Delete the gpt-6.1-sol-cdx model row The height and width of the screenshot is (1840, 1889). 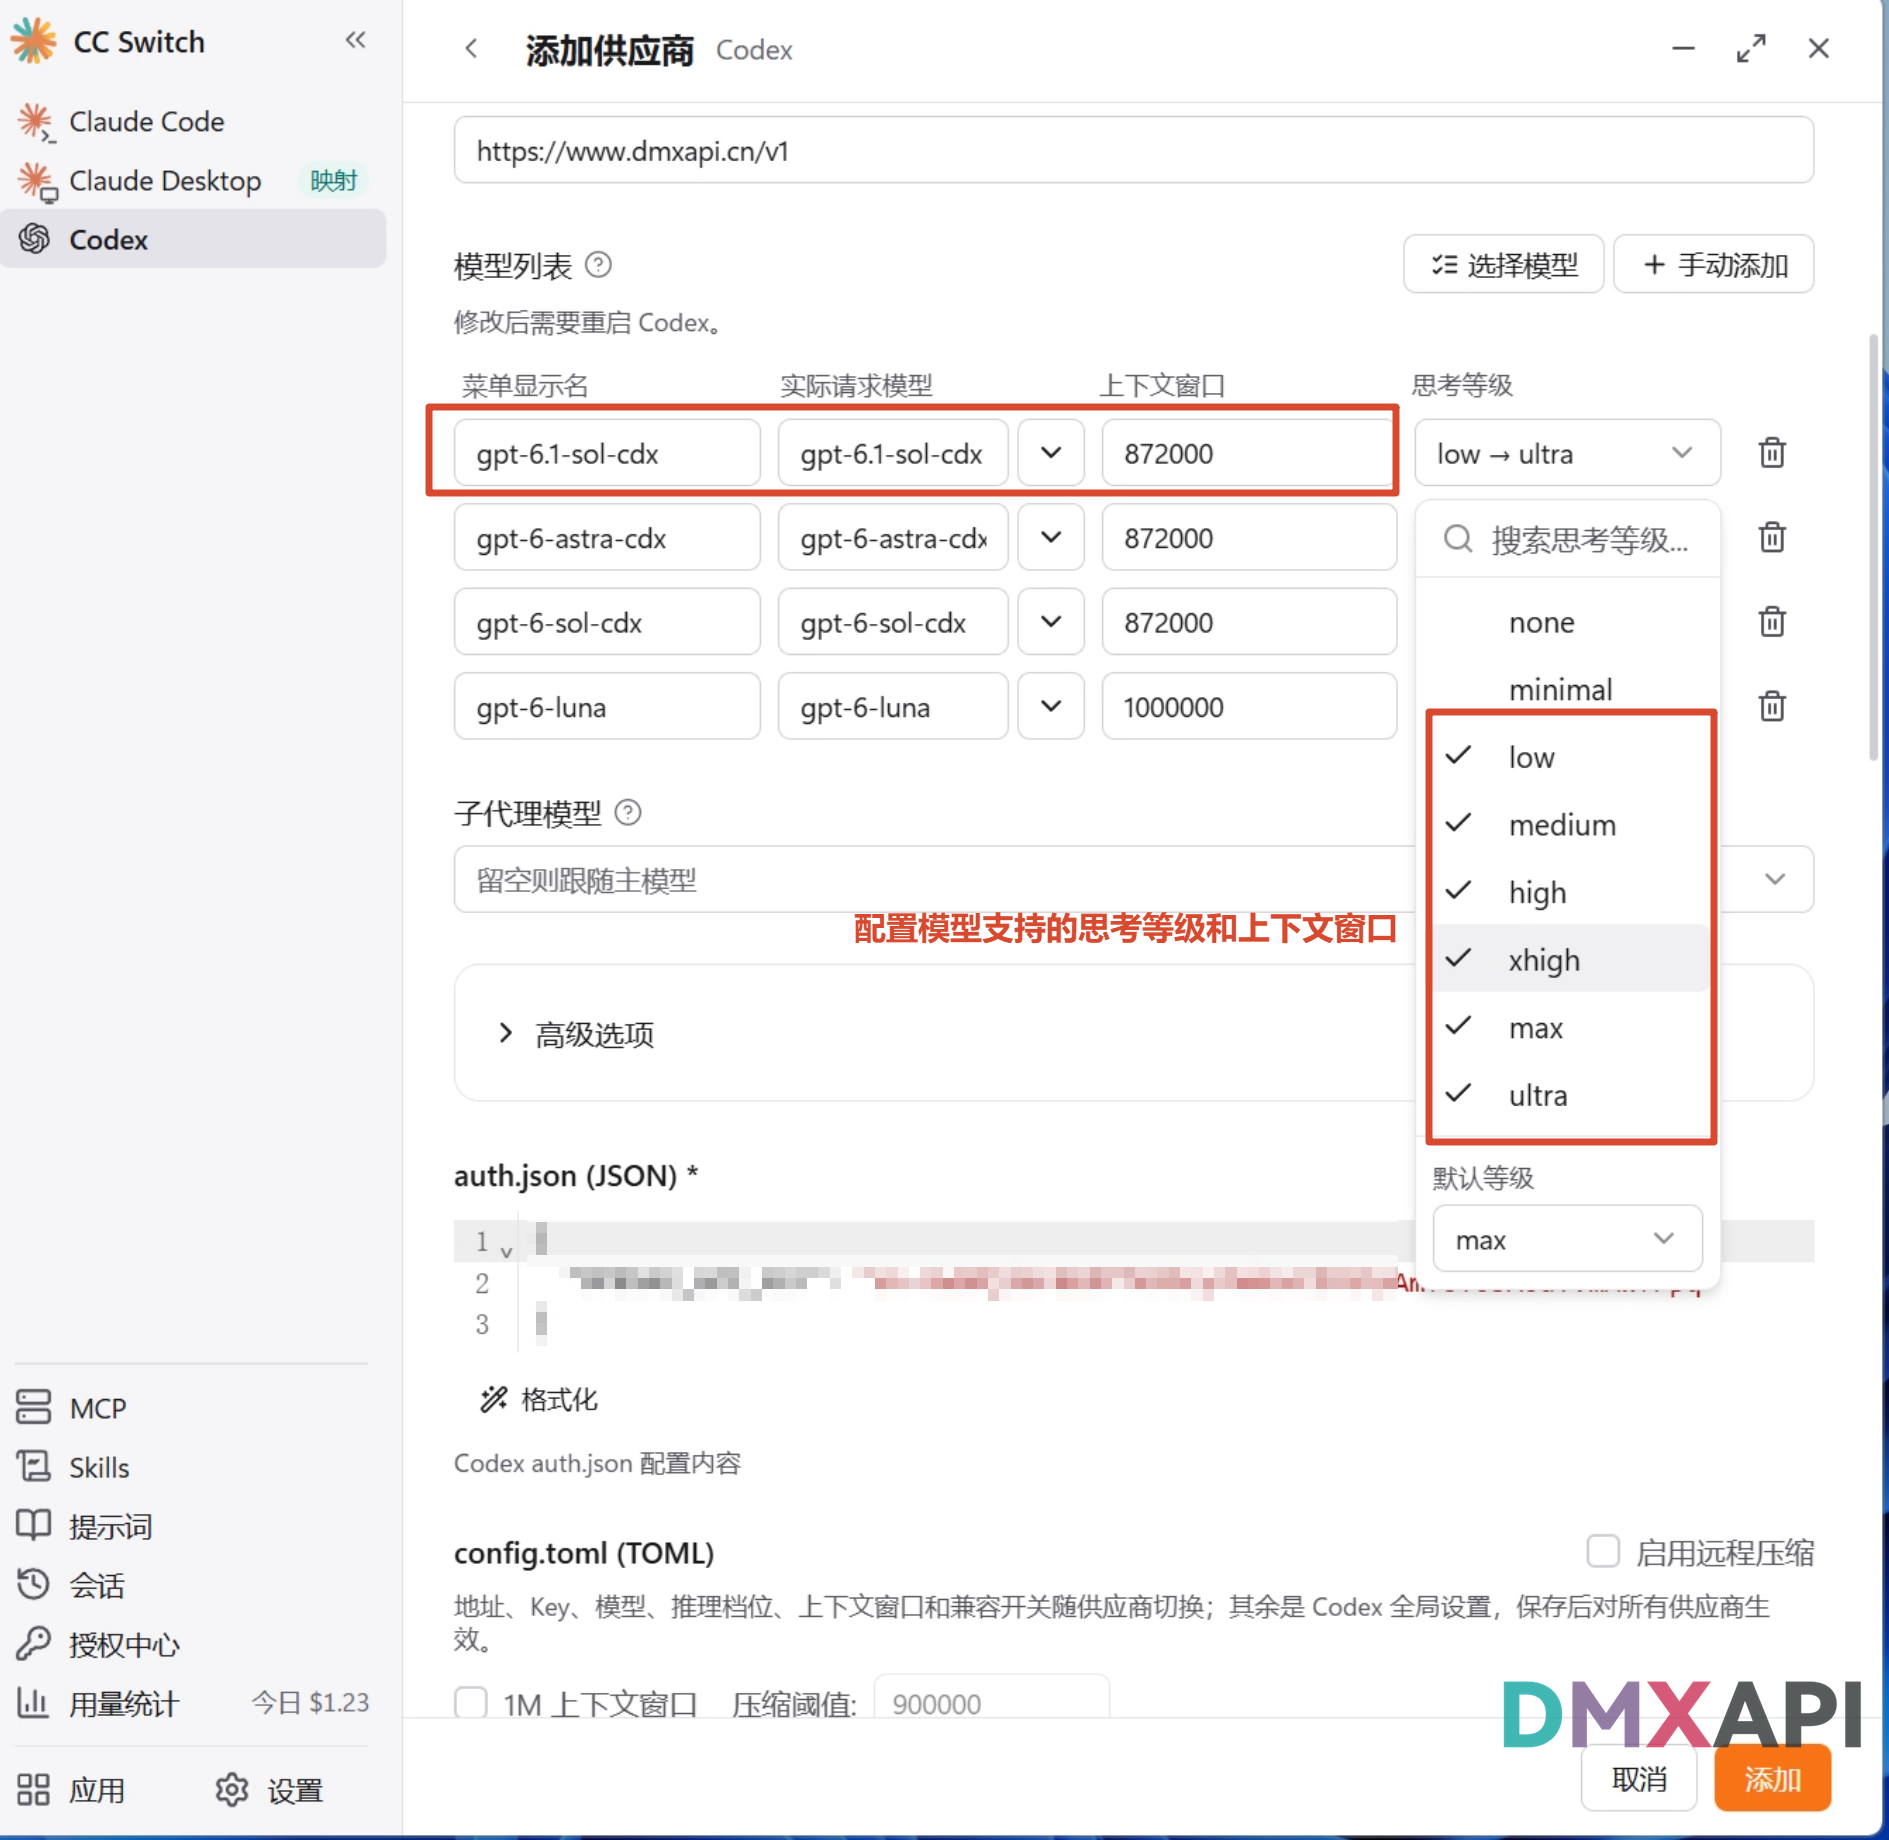pyautogui.click(x=1772, y=453)
